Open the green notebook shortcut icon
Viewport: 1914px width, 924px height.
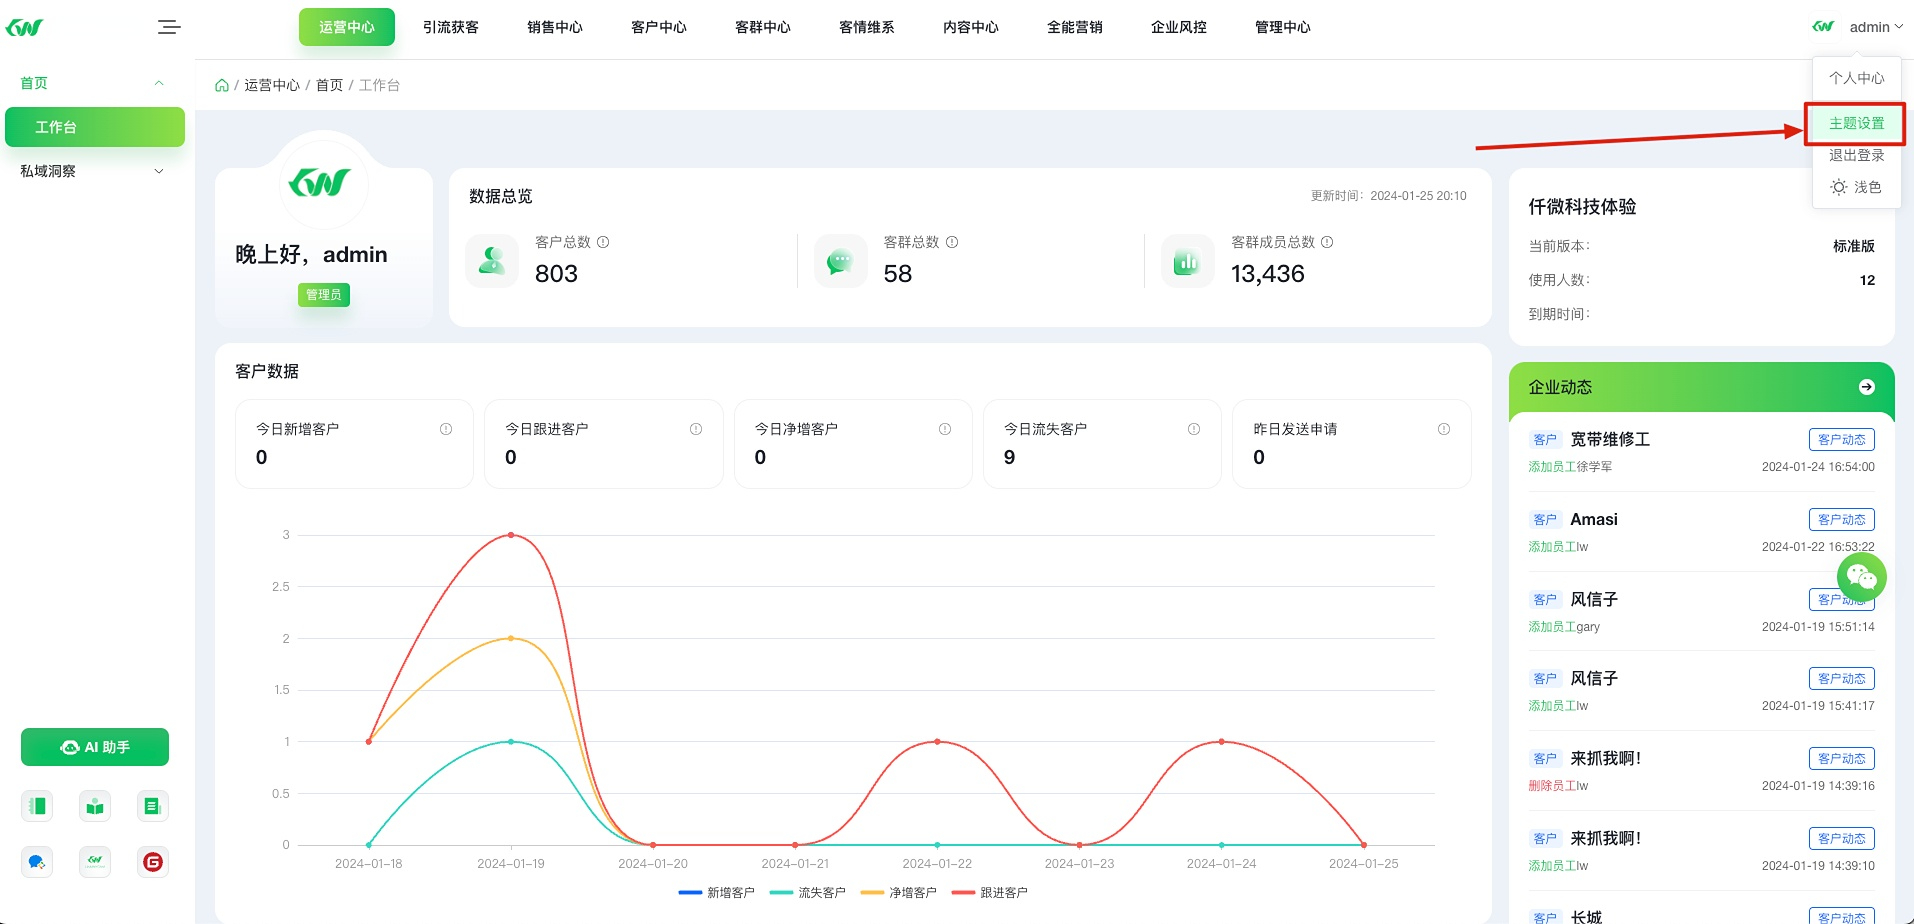37,806
